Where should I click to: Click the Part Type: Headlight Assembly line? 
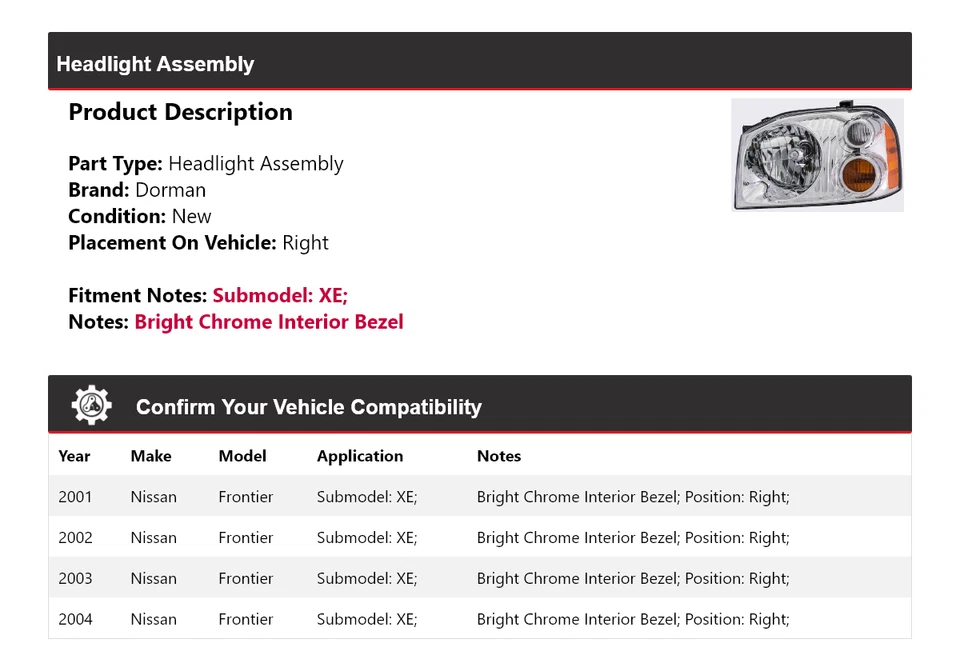pos(205,164)
